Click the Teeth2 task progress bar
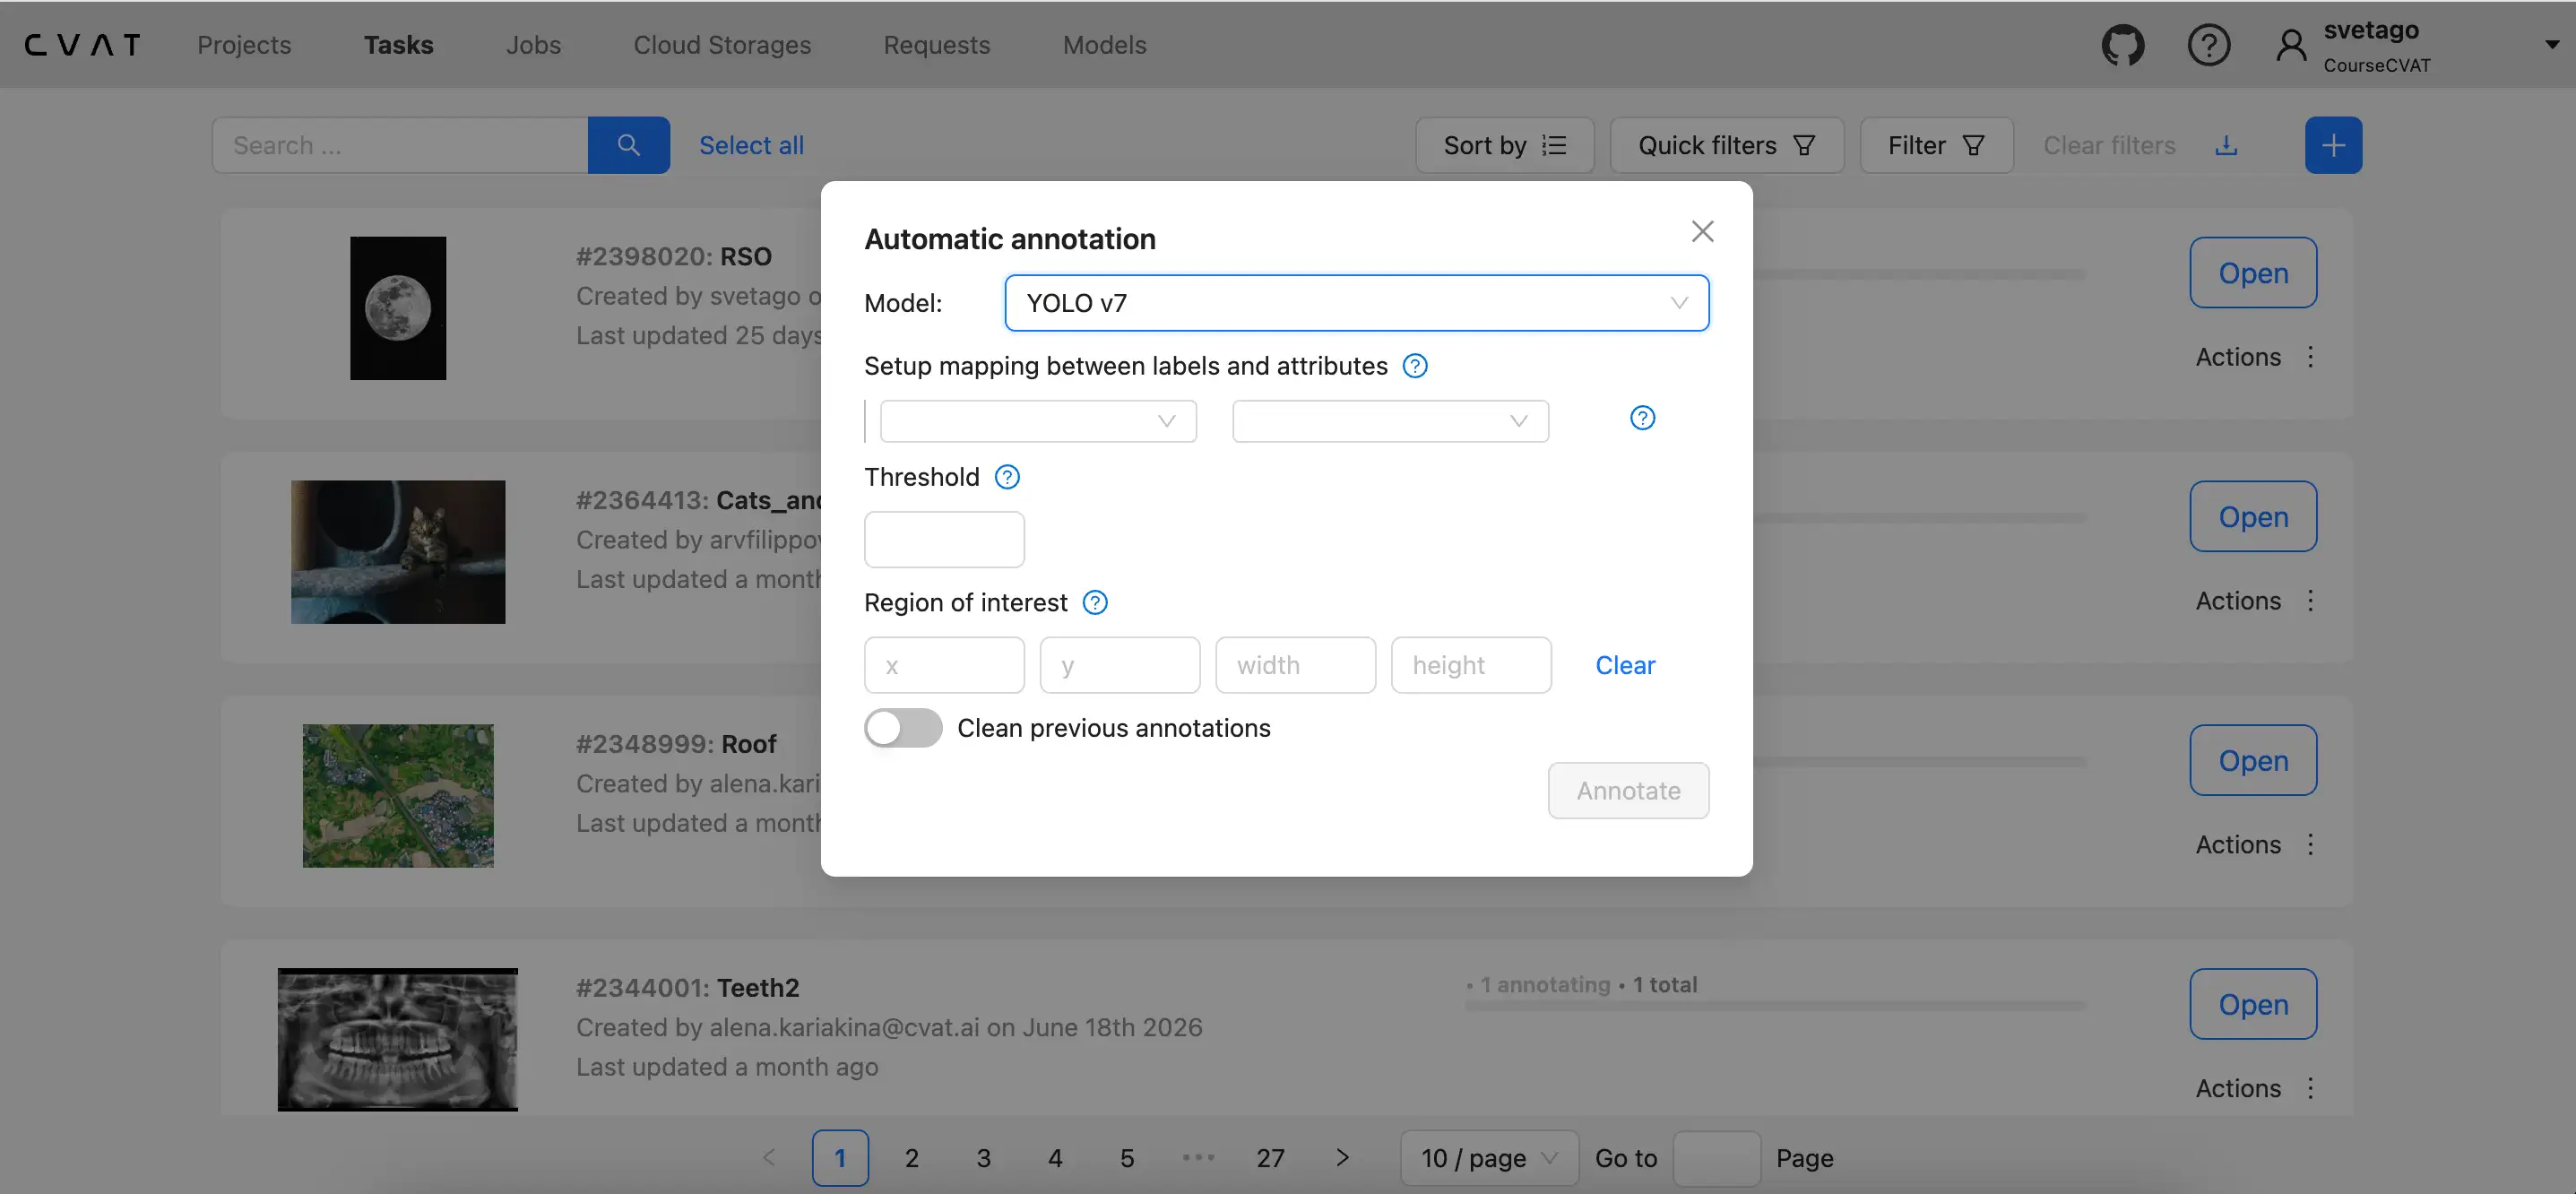Viewport: 2576px width, 1194px height. coord(1776,1006)
